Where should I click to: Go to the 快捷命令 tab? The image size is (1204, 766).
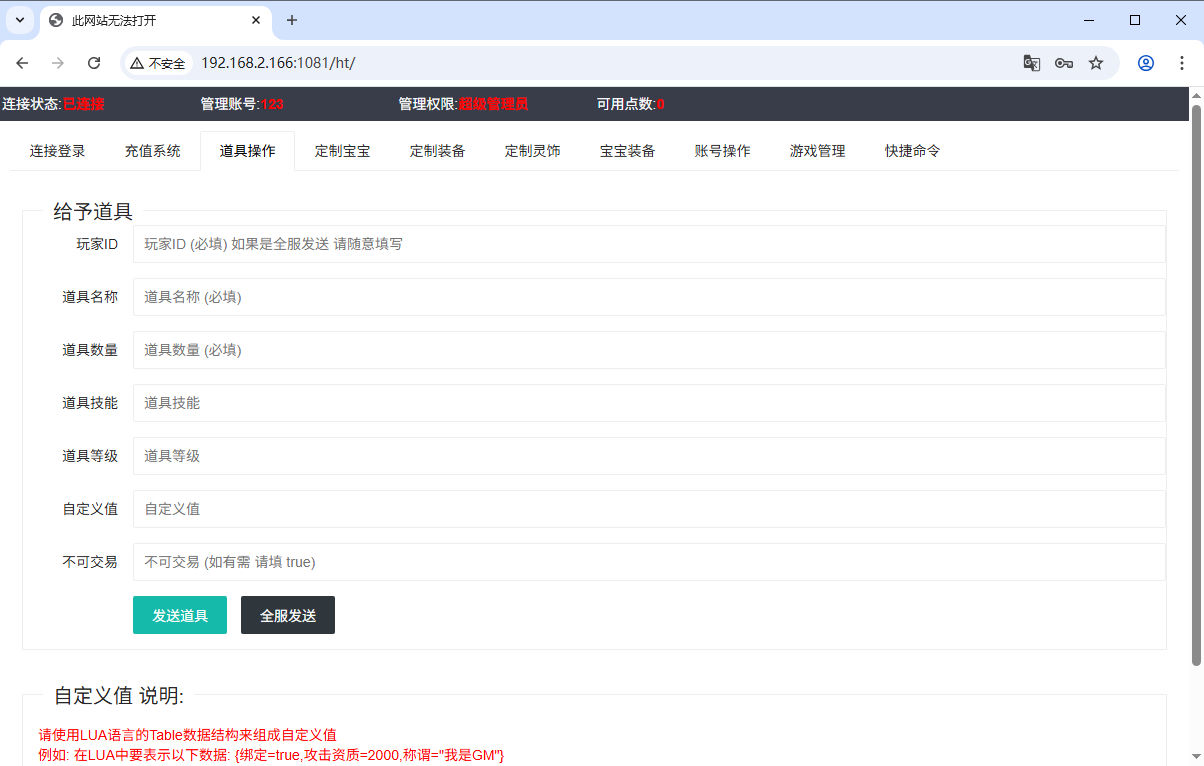click(913, 151)
